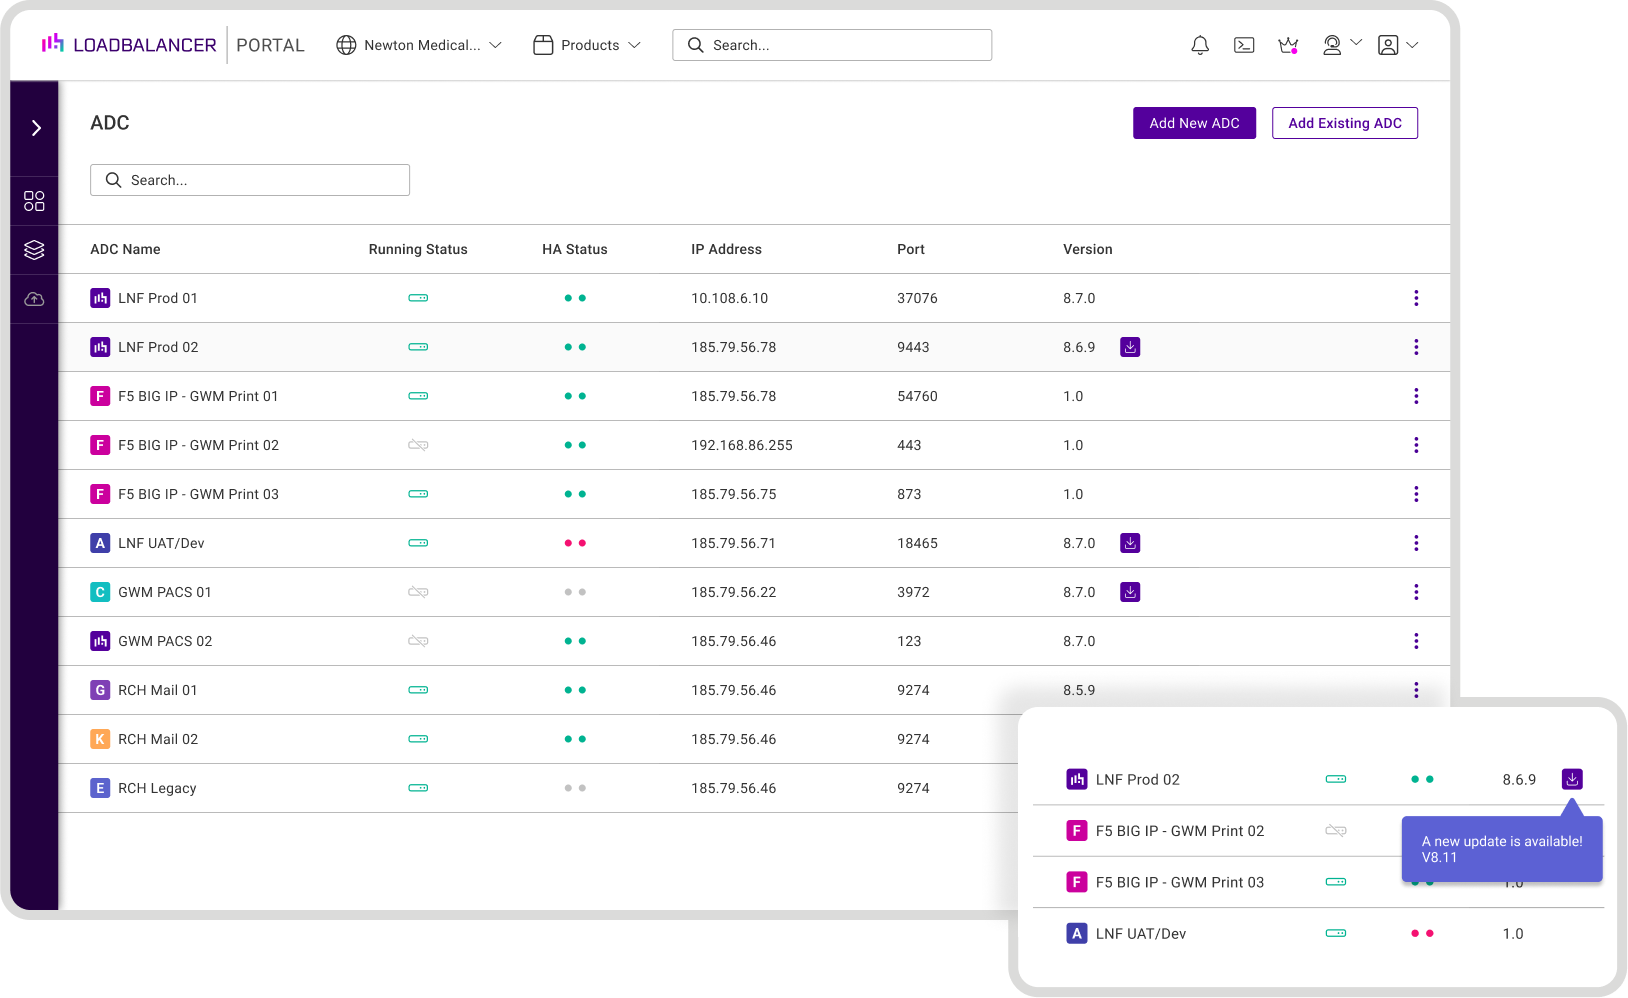Click the purple G icon of RCH Mail 01
Viewport: 1628px width, 998px height.
[100, 690]
